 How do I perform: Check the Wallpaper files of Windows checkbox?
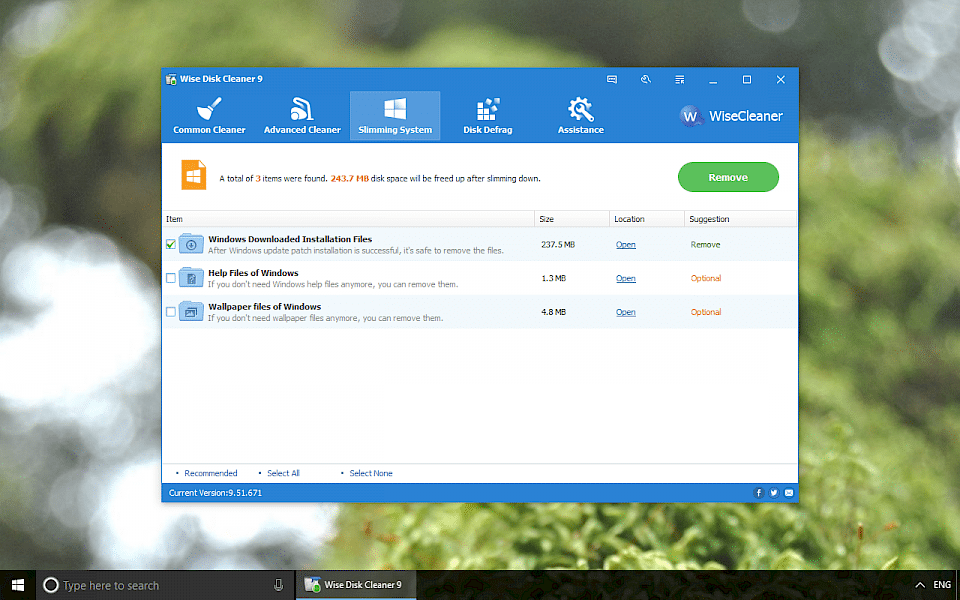(171, 312)
